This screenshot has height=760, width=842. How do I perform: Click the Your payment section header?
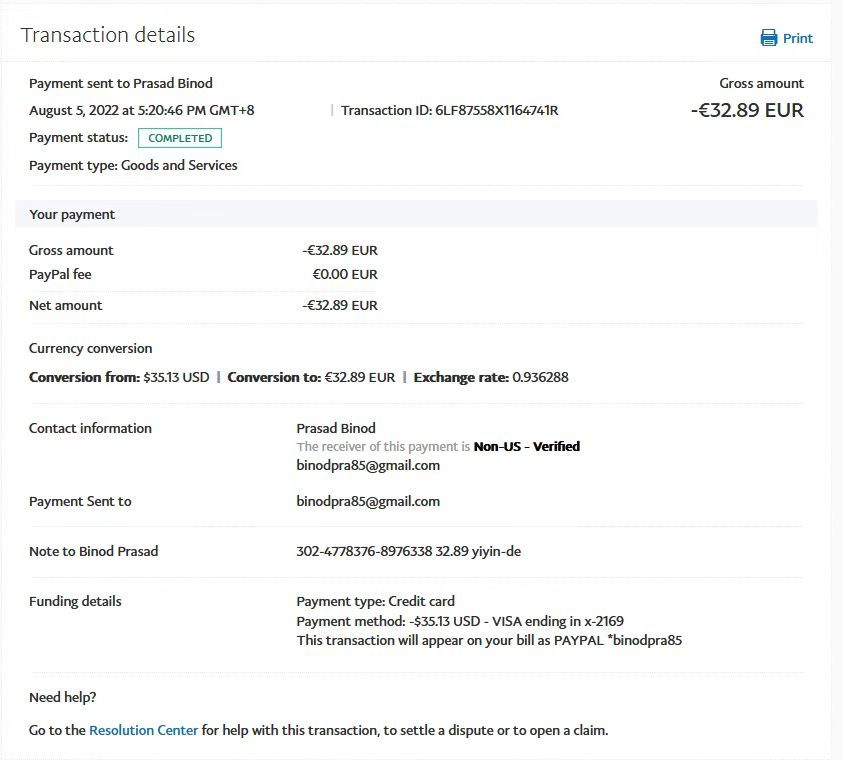(72, 214)
